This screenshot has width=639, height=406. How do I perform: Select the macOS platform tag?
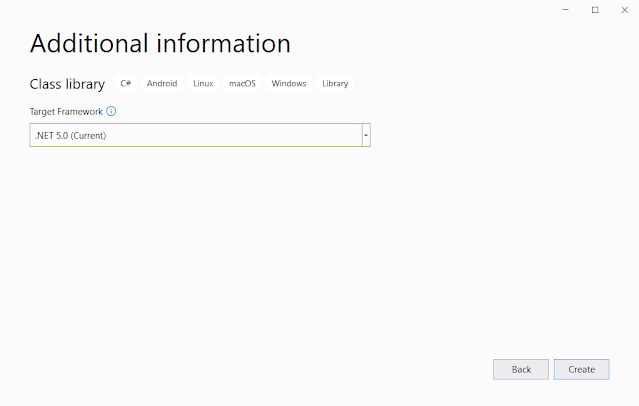pos(242,84)
